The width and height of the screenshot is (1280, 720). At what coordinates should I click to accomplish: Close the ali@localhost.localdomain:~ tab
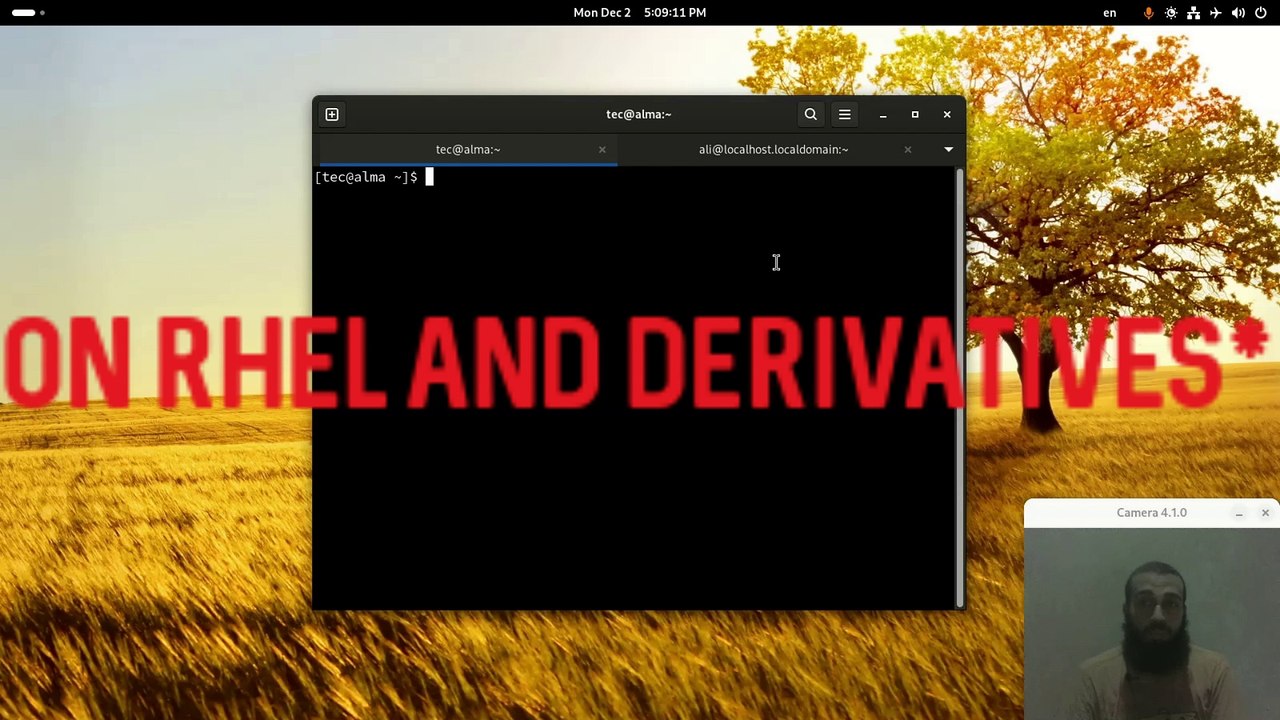[x=908, y=149]
